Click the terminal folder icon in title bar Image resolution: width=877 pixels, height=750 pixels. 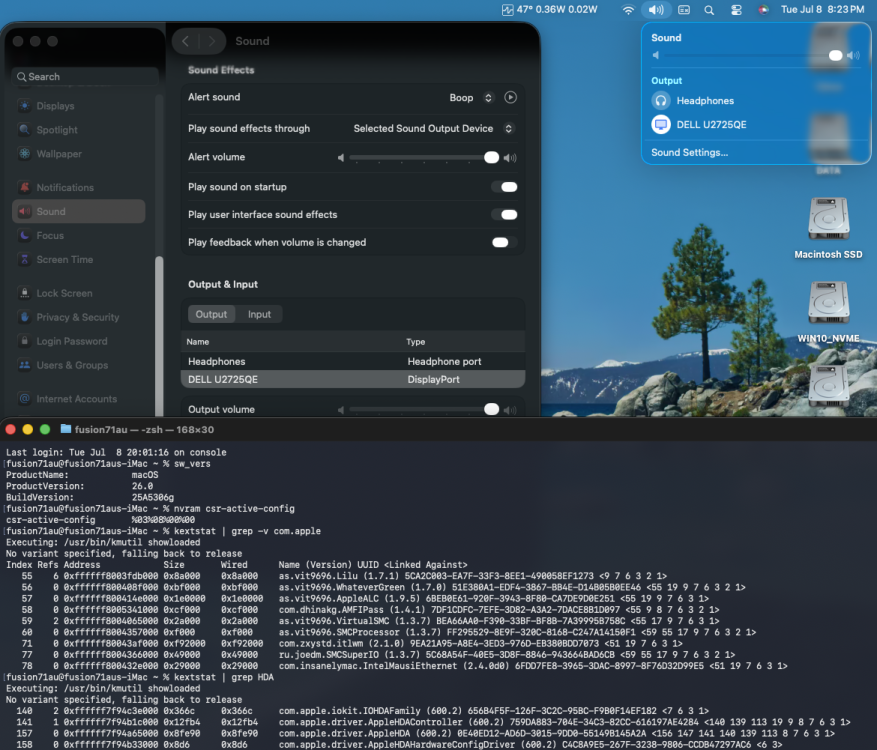(66, 429)
